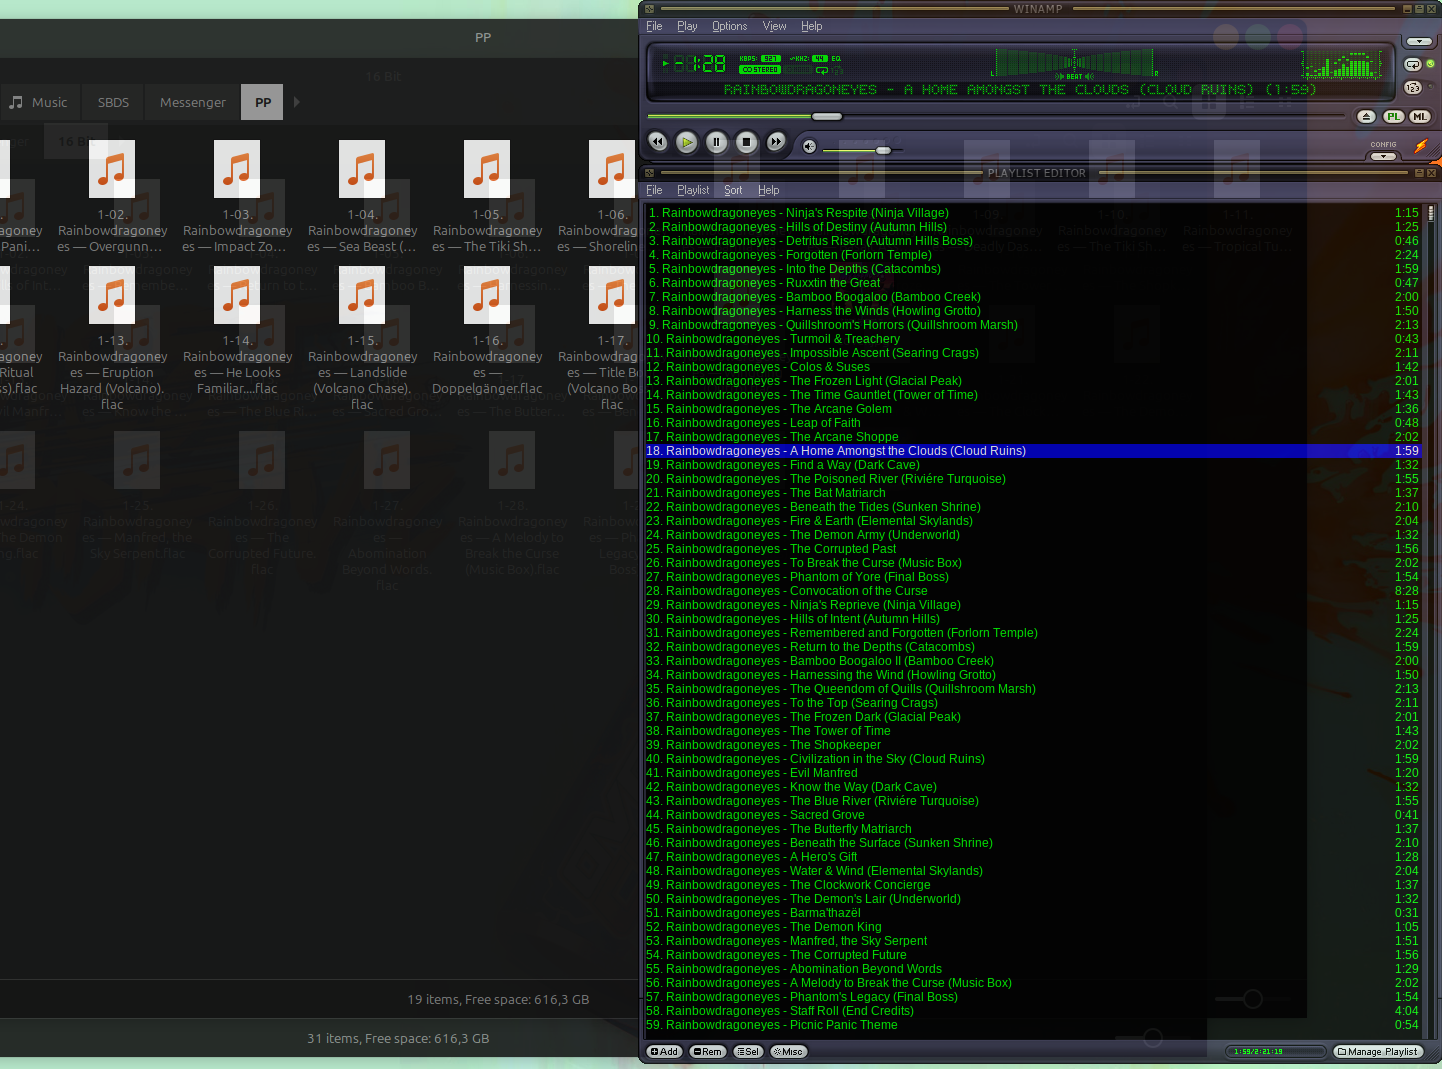Open the Playlist Editor's Playlist menu
This screenshot has width=1442, height=1069.
click(693, 190)
